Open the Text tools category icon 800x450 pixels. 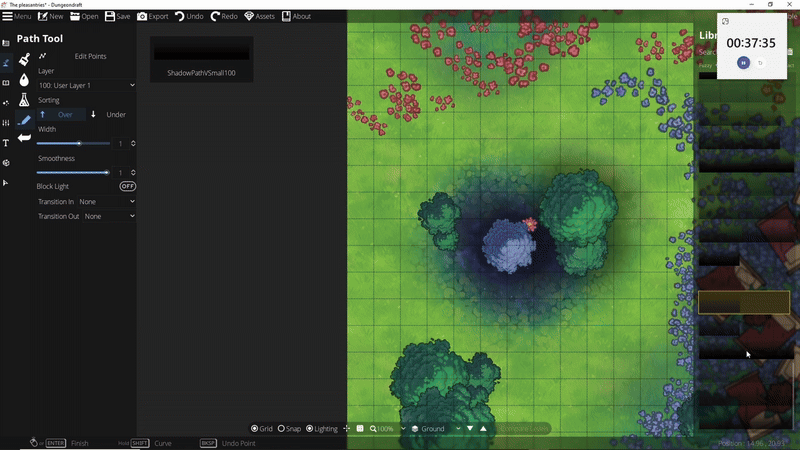click(x=6, y=143)
